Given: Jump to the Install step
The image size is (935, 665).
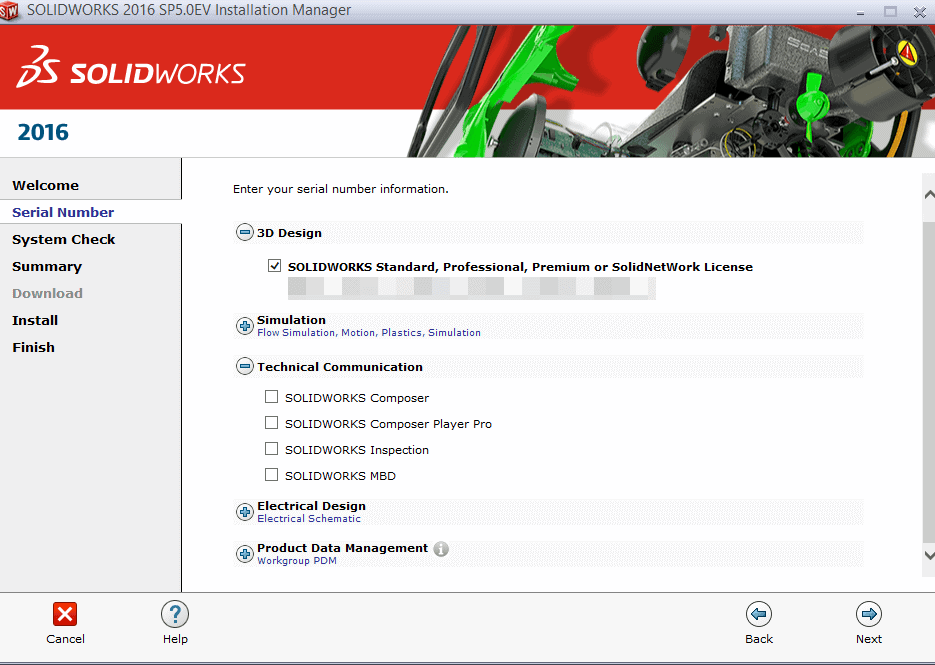Looking at the screenshot, I should coord(35,320).
